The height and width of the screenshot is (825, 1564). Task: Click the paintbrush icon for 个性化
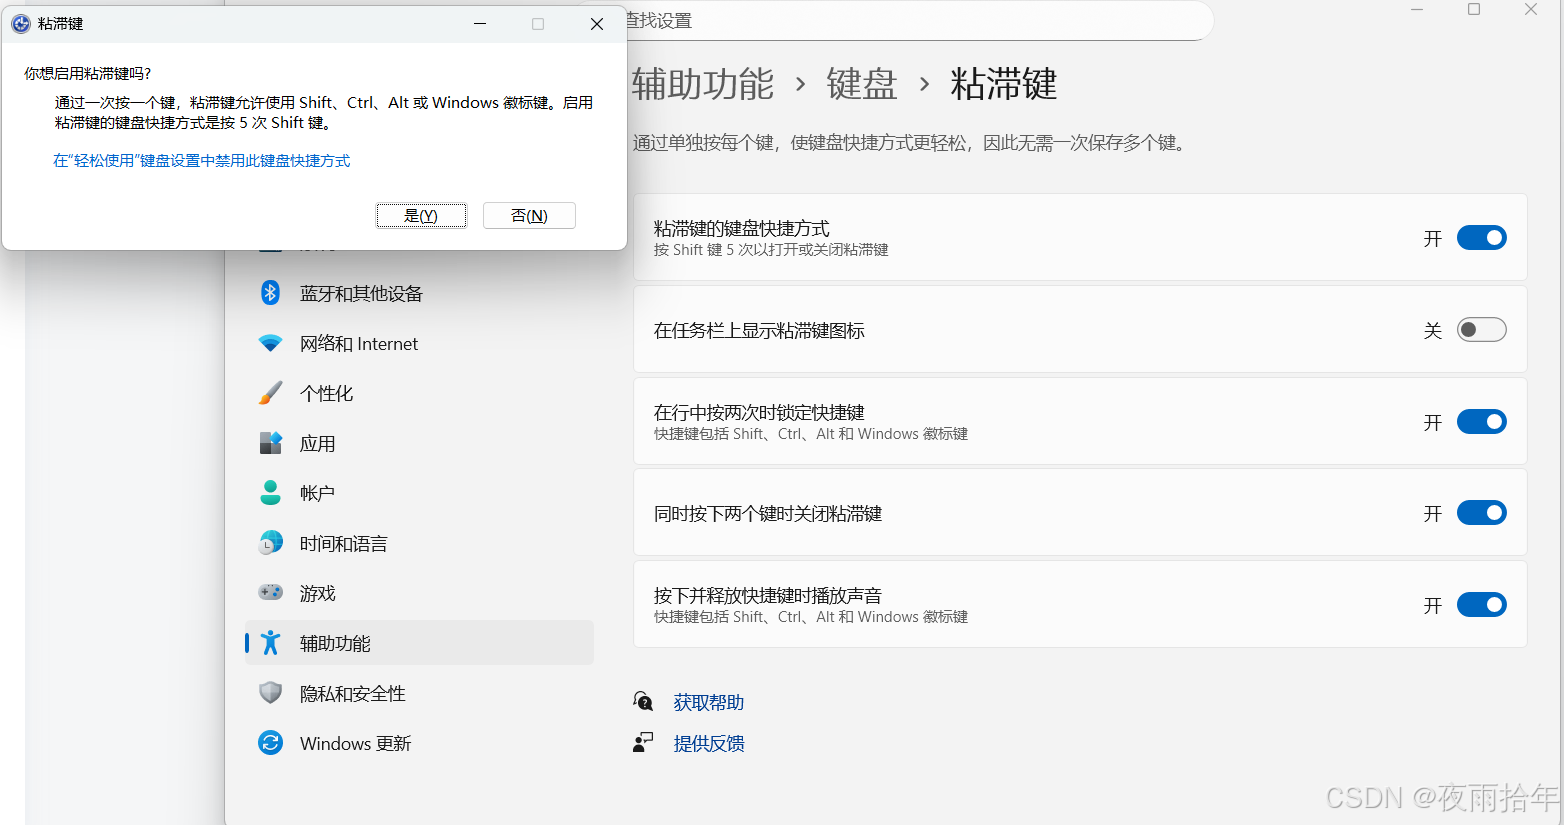point(270,393)
